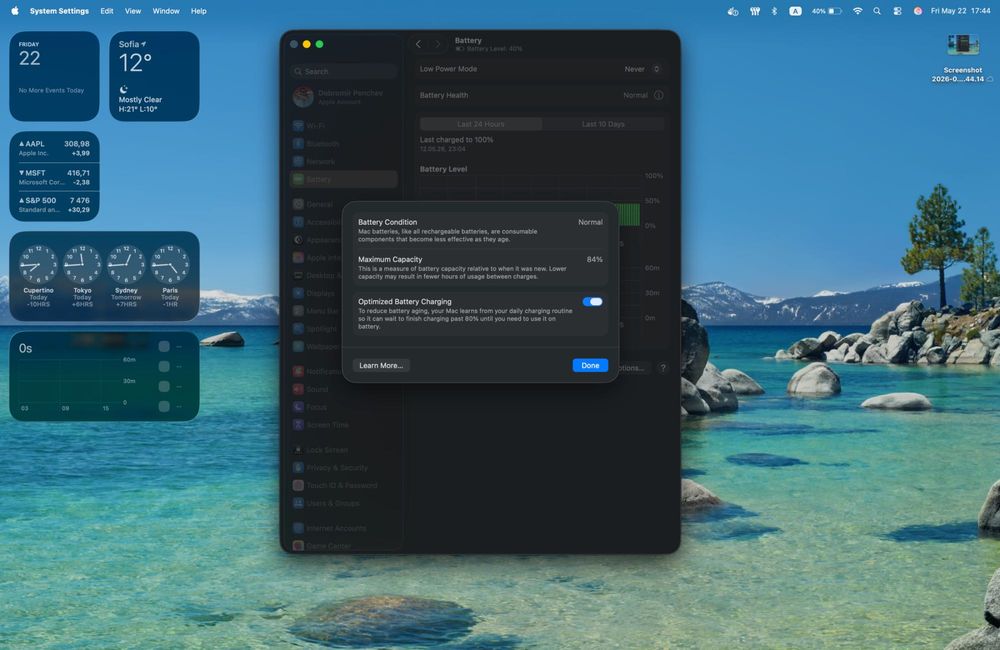Image resolution: width=1000 pixels, height=650 pixels.
Task: Click the Search field in sidebar
Action: click(x=344, y=71)
